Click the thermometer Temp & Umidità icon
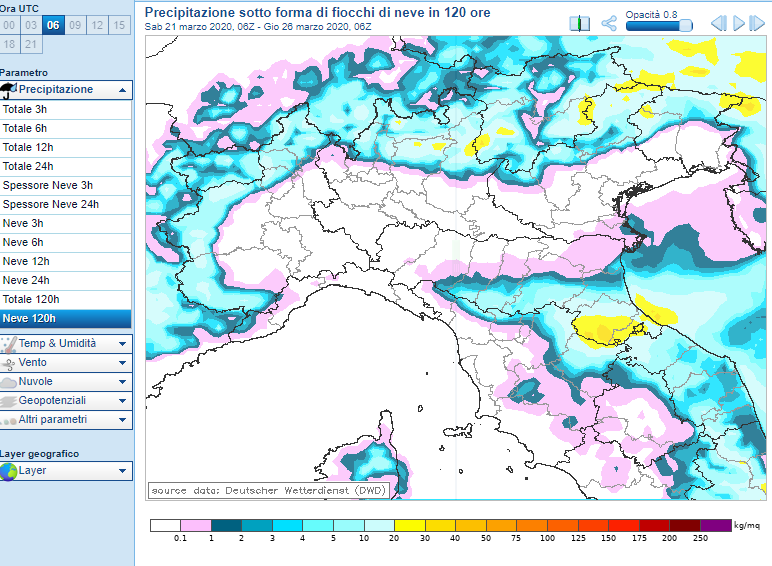The height and width of the screenshot is (566, 772). (x=9, y=344)
